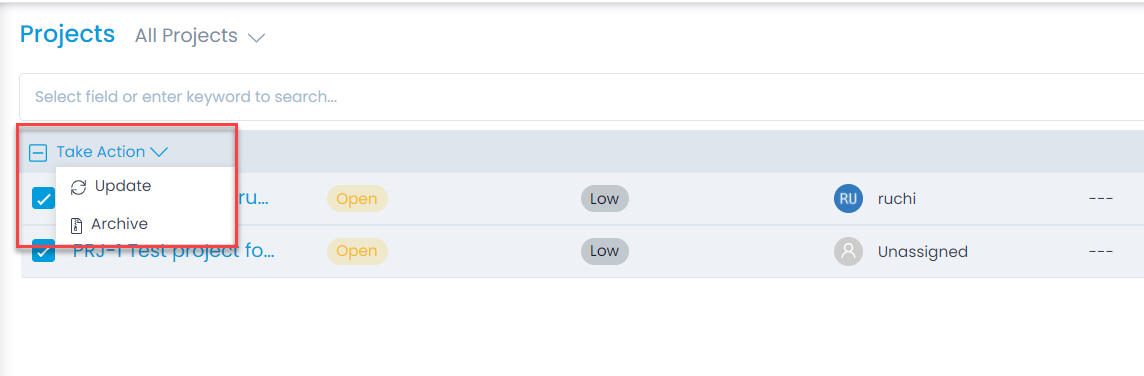The height and width of the screenshot is (376, 1144).
Task: Click the Low priority badge in first row
Action: click(x=604, y=198)
